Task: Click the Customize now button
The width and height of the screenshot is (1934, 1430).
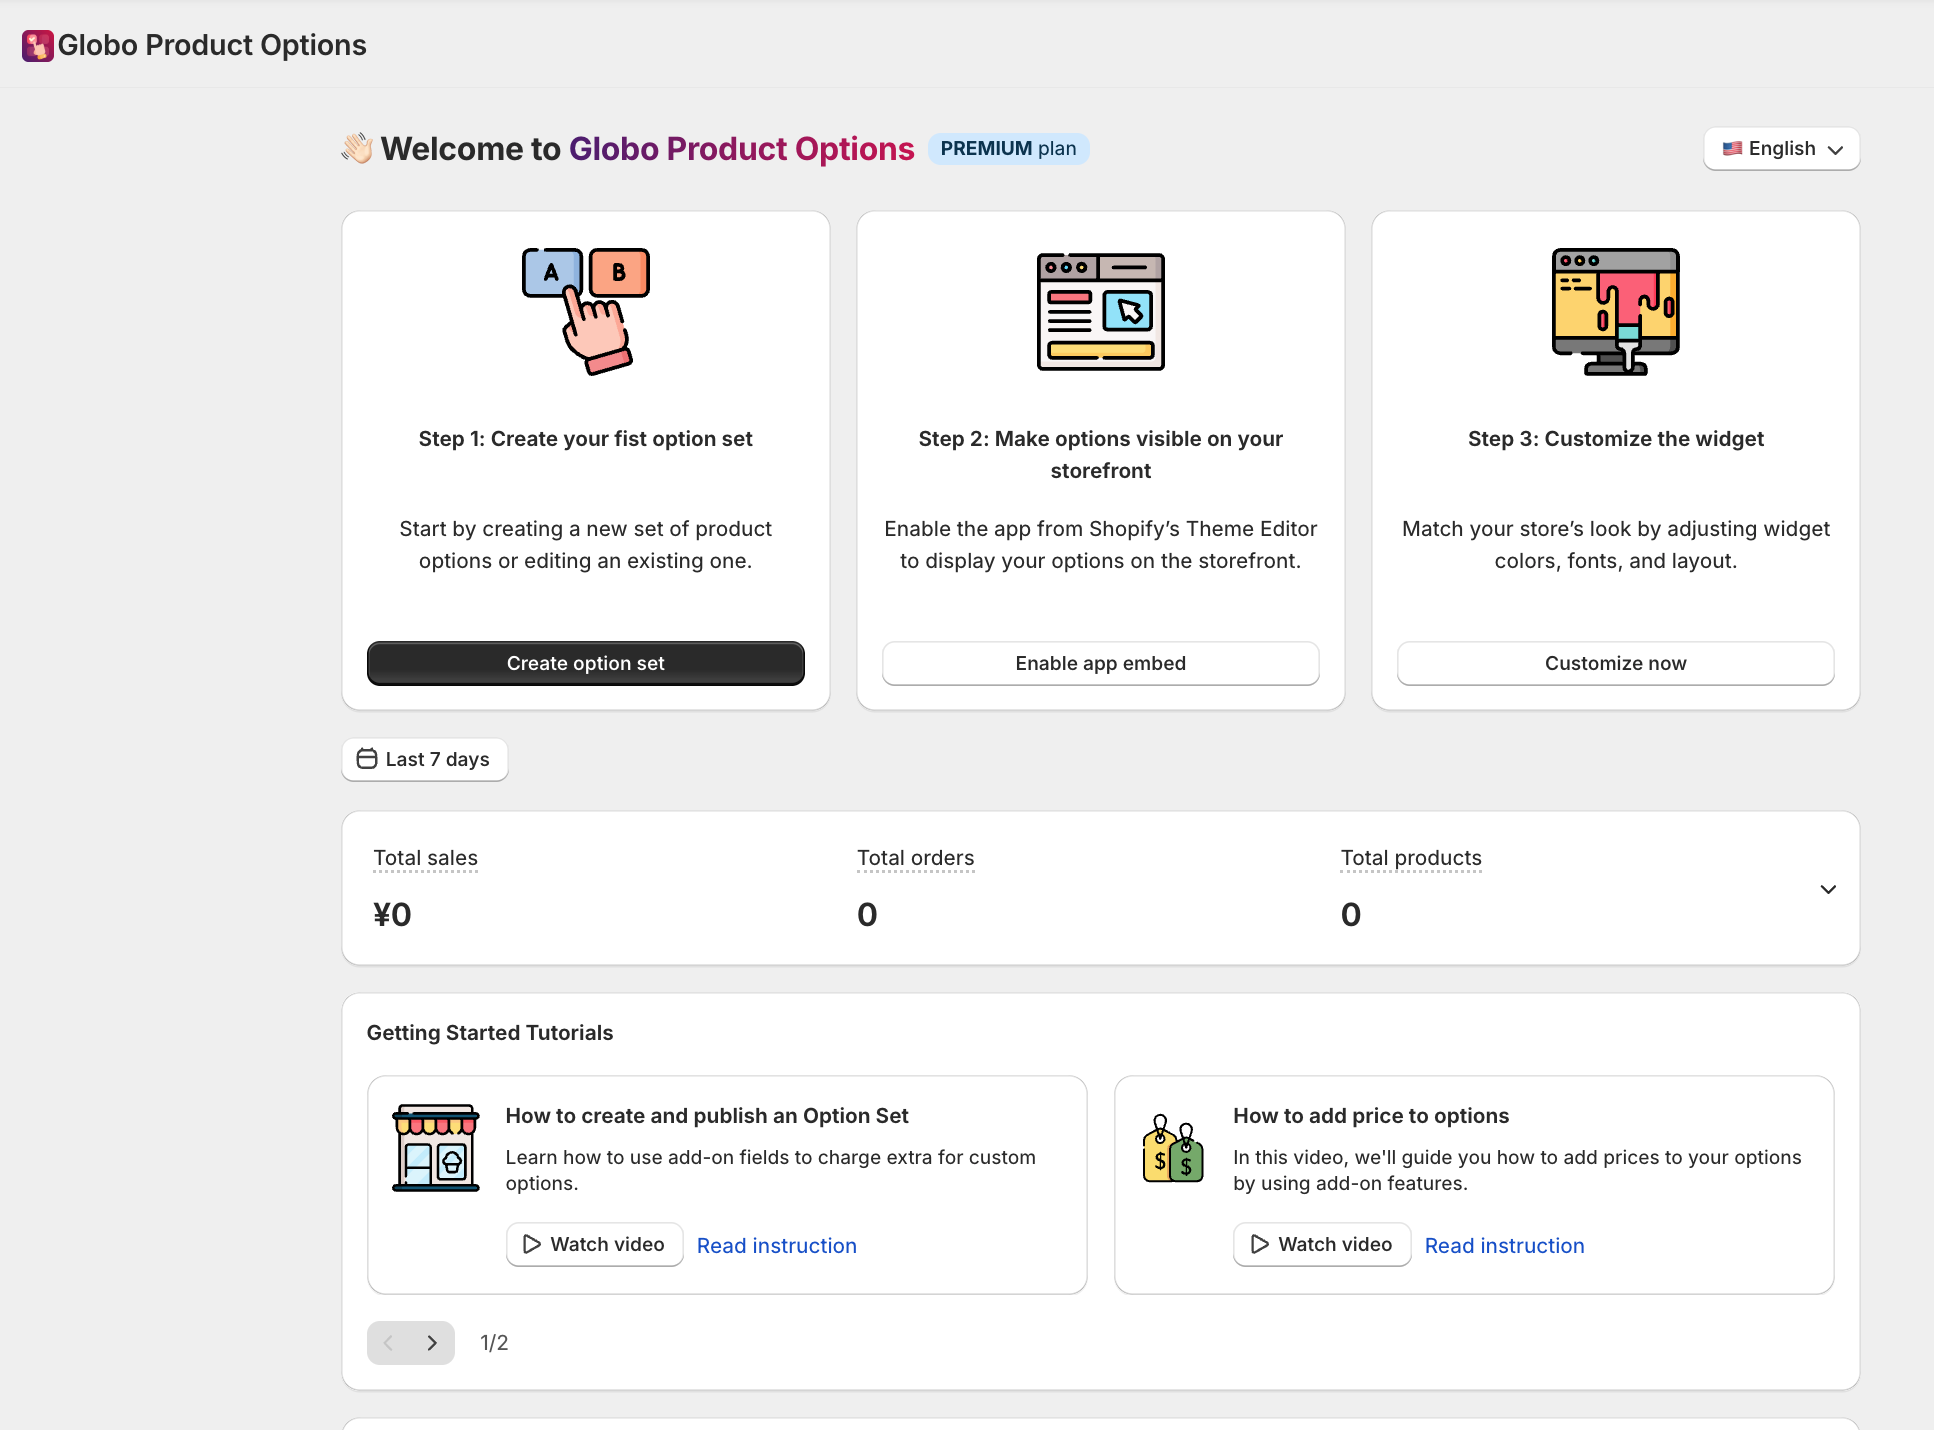Action: pyautogui.click(x=1615, y=663)
